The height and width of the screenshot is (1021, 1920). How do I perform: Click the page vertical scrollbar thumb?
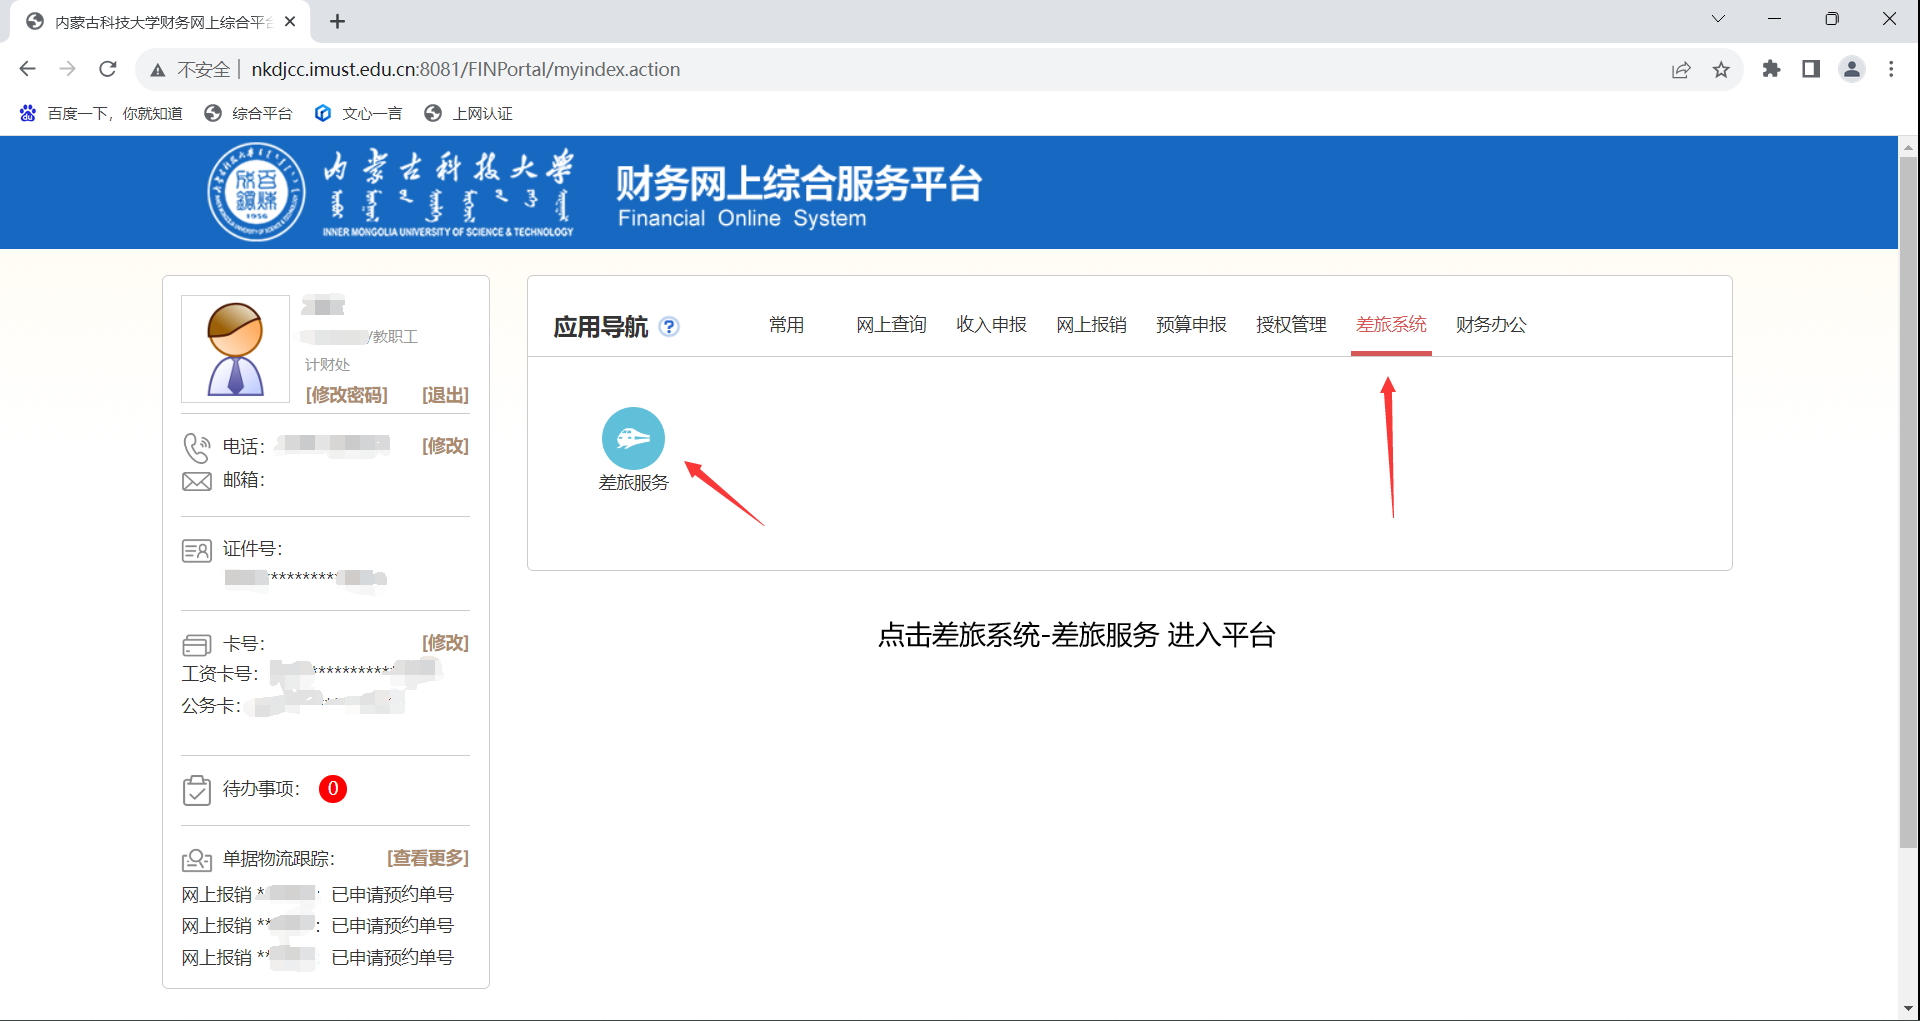1908,500
